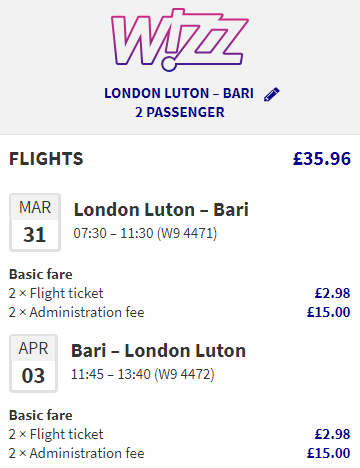Click the FLIGHTS section heading
This screenshot has width=360, height=468.
(46, 159)
